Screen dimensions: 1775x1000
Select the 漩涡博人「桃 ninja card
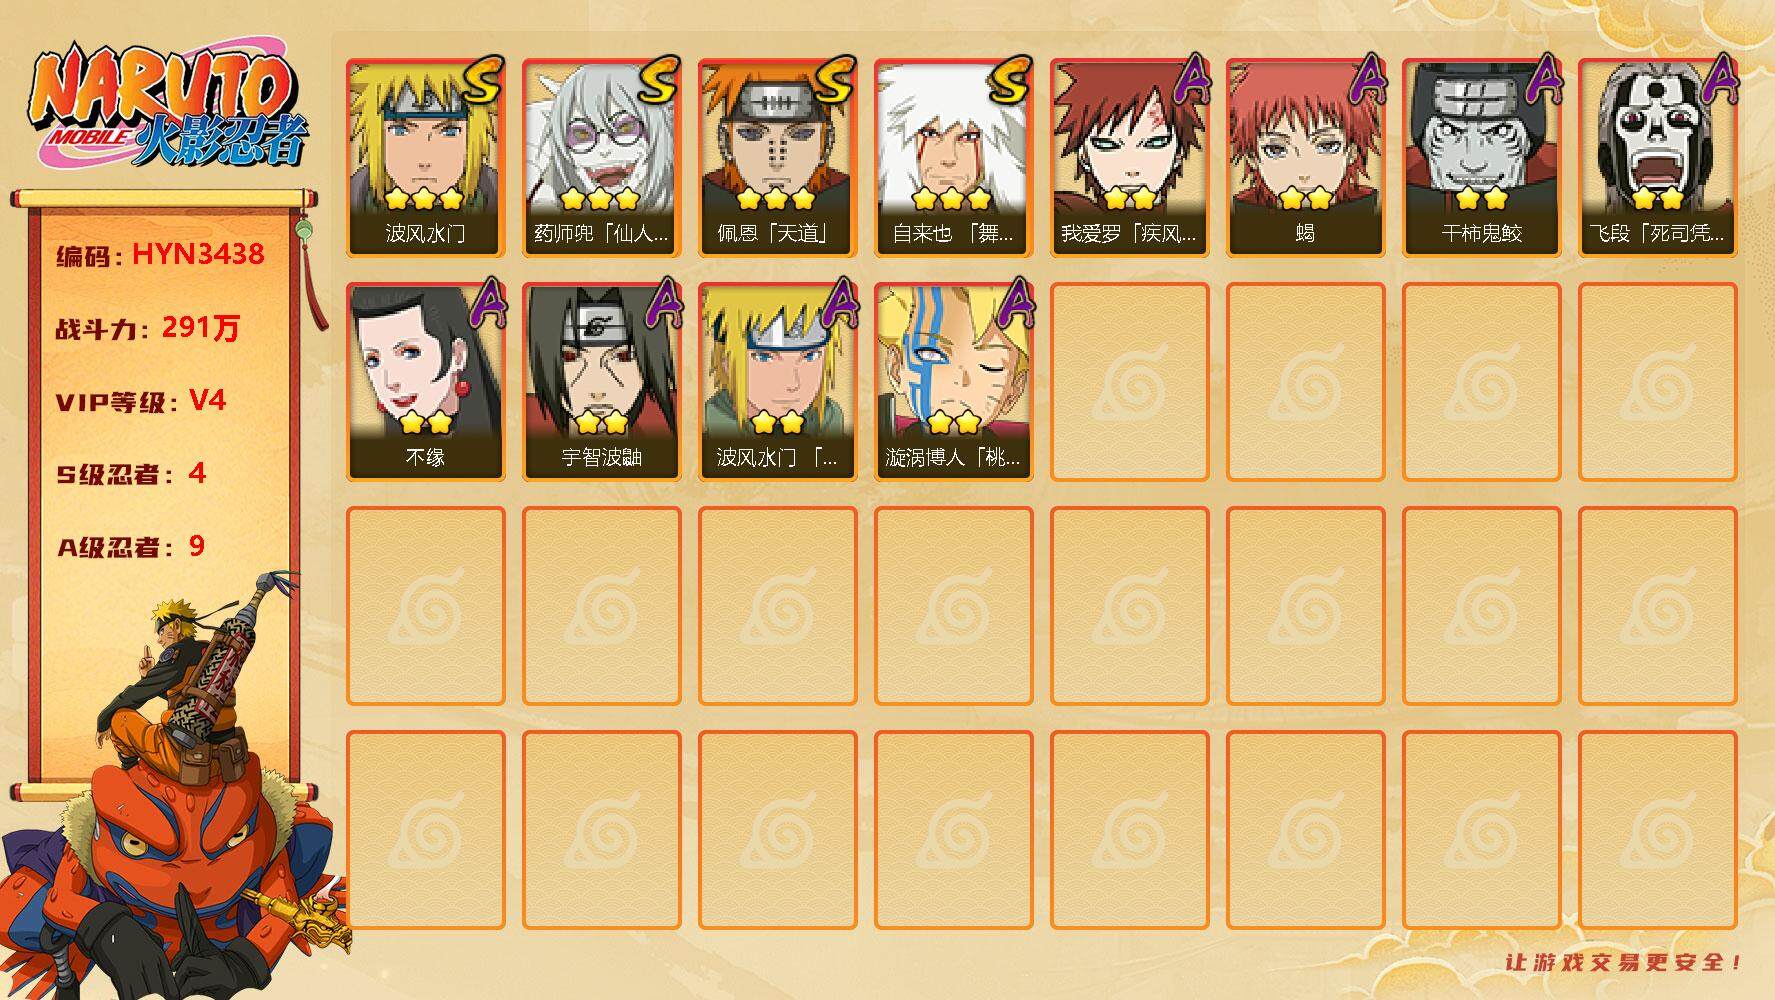pos(953,382)
